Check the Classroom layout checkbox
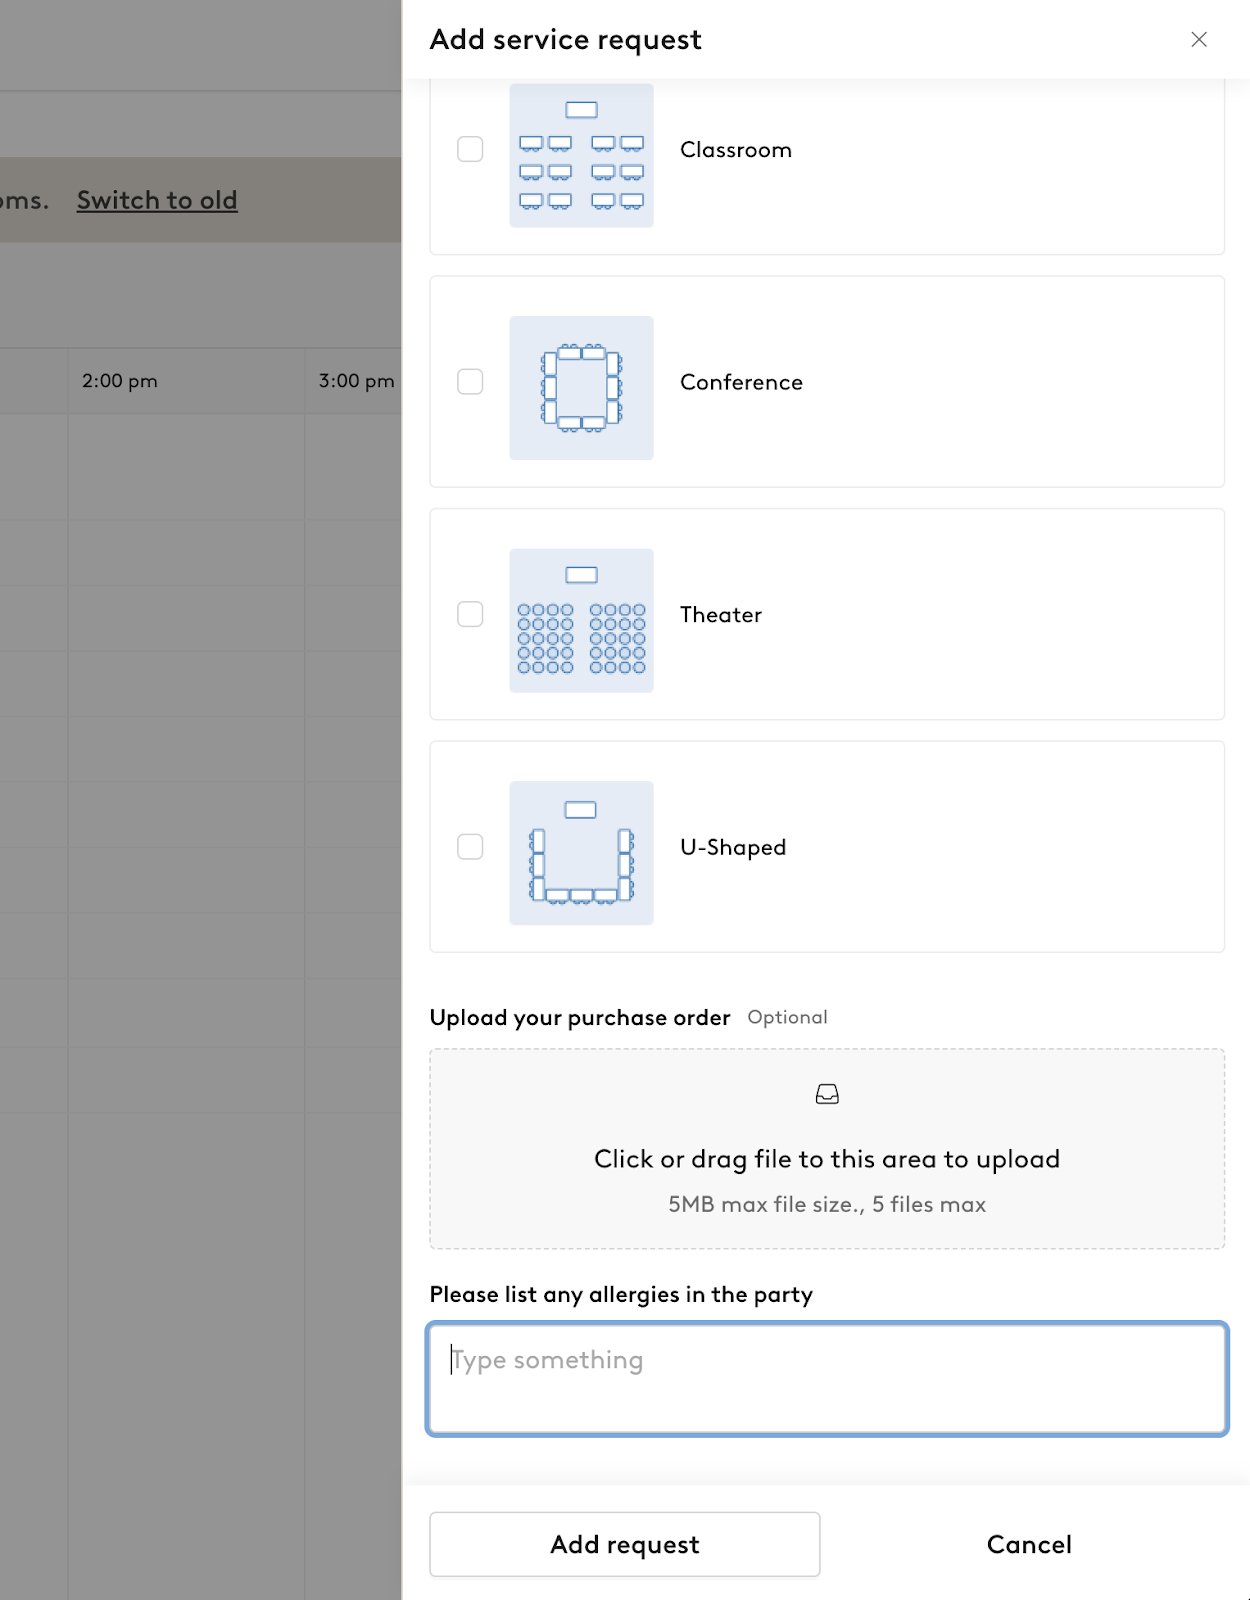1250x1600 pixels. pos(470,149)
